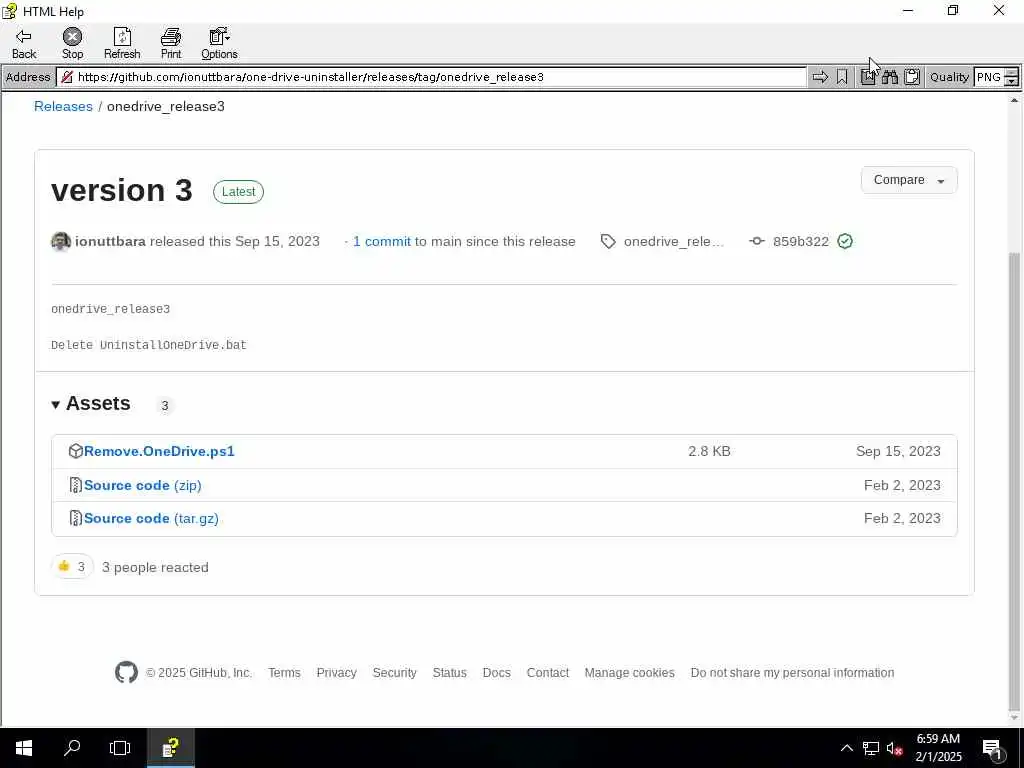This screenshot has height=768, width=1024.
Task: Click Manage cookies in footer
Action: click(630, 673)
